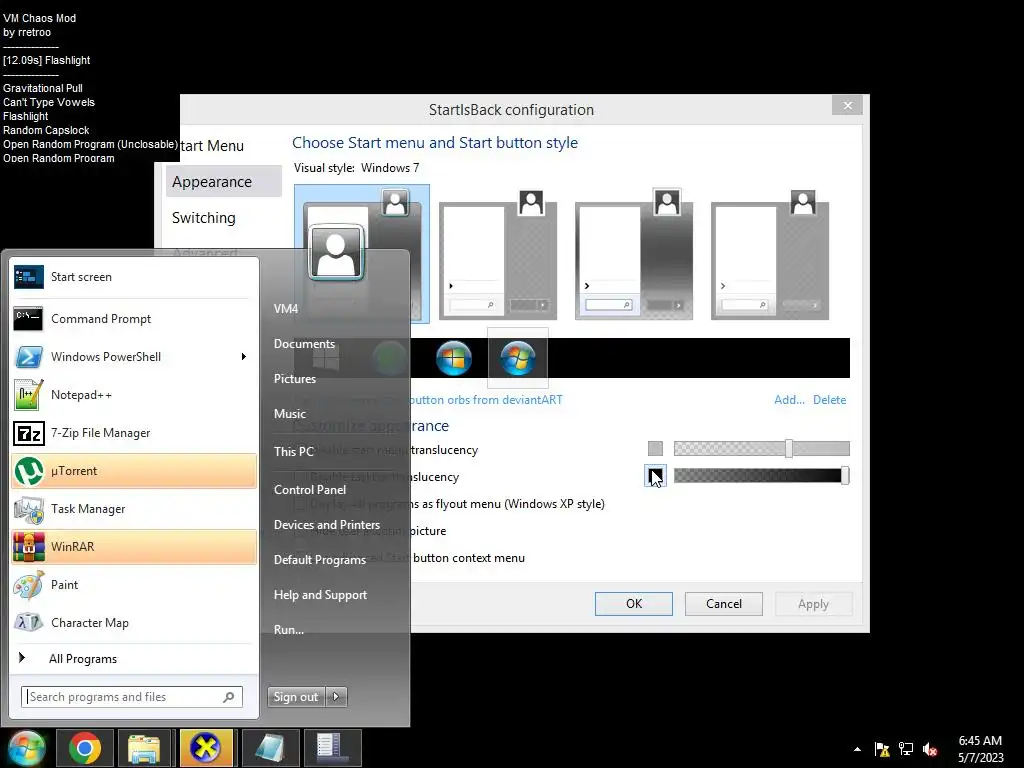Open Start screen from Start menu
Screen dimensions: 1024x768
pos(134,277)
